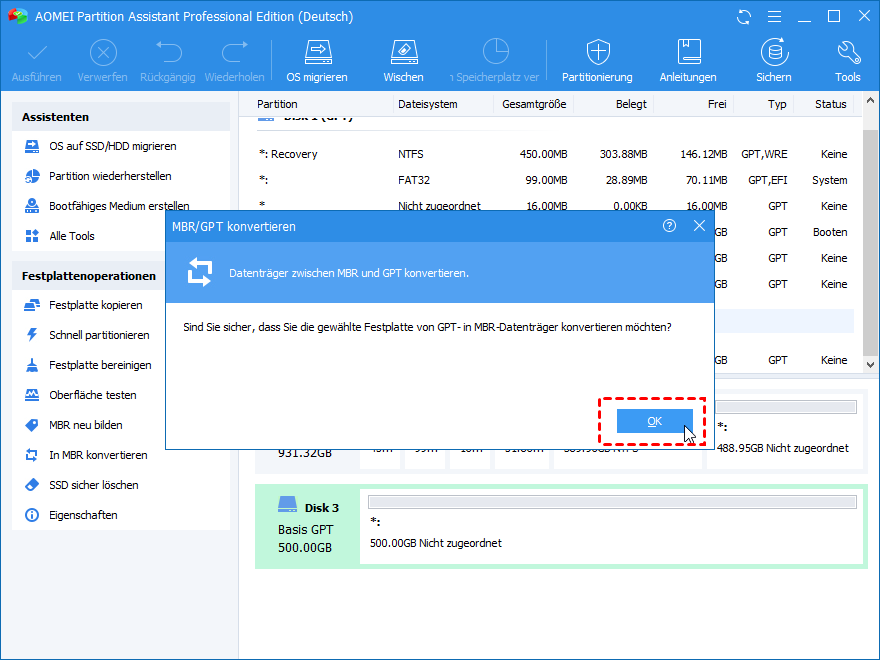Click the Dateisystem column header
This screenshot has height=660, width=880.
click(428, 104)
